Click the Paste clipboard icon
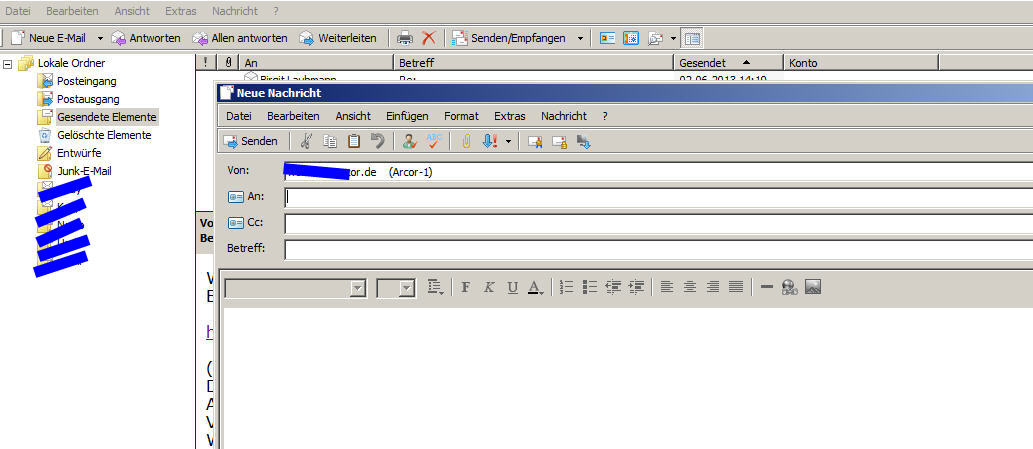The image size is (1033, 449). (354, 142)
